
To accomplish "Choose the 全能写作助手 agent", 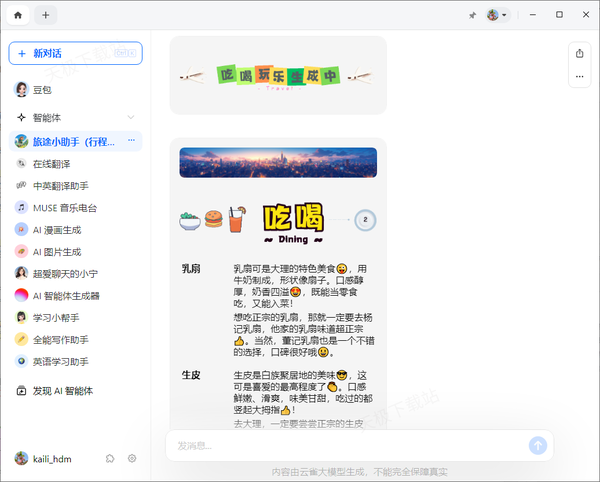I will pos(60,339).
